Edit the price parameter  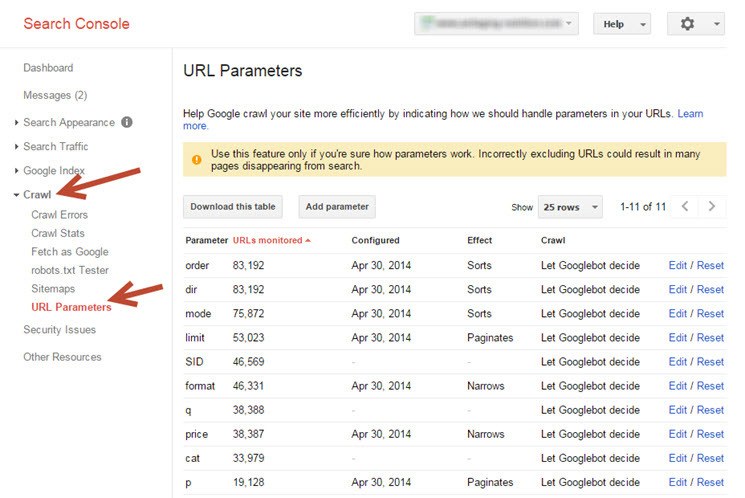(678, 434)
